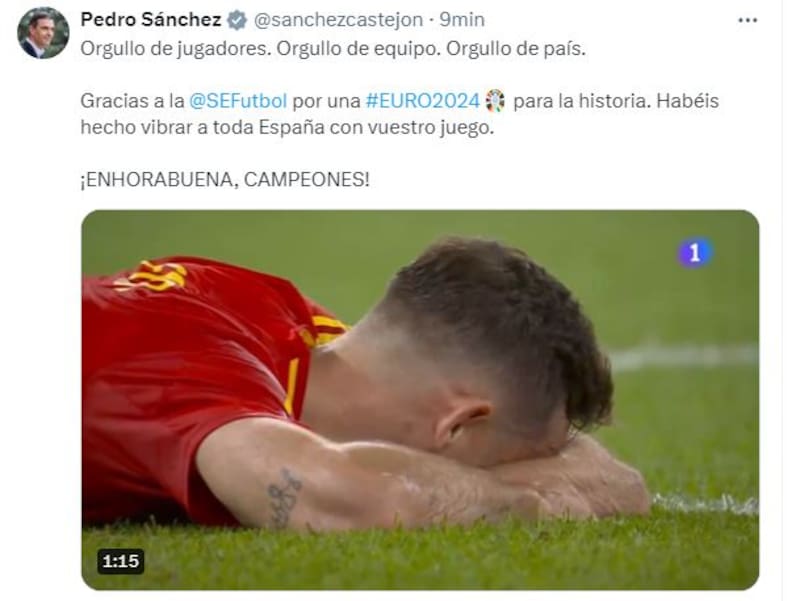The image size is (800, 601).
Task: Click the blue verified badge
Action: 237,20
